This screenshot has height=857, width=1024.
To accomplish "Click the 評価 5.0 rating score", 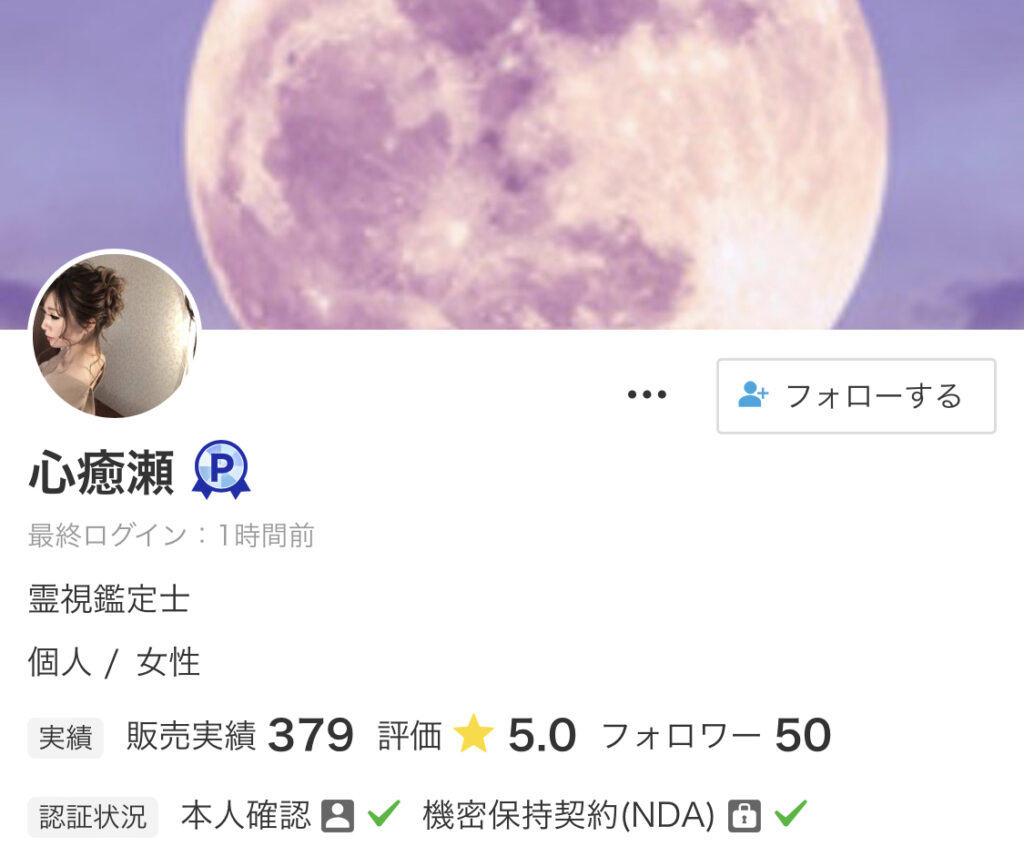I will point(477,735).
